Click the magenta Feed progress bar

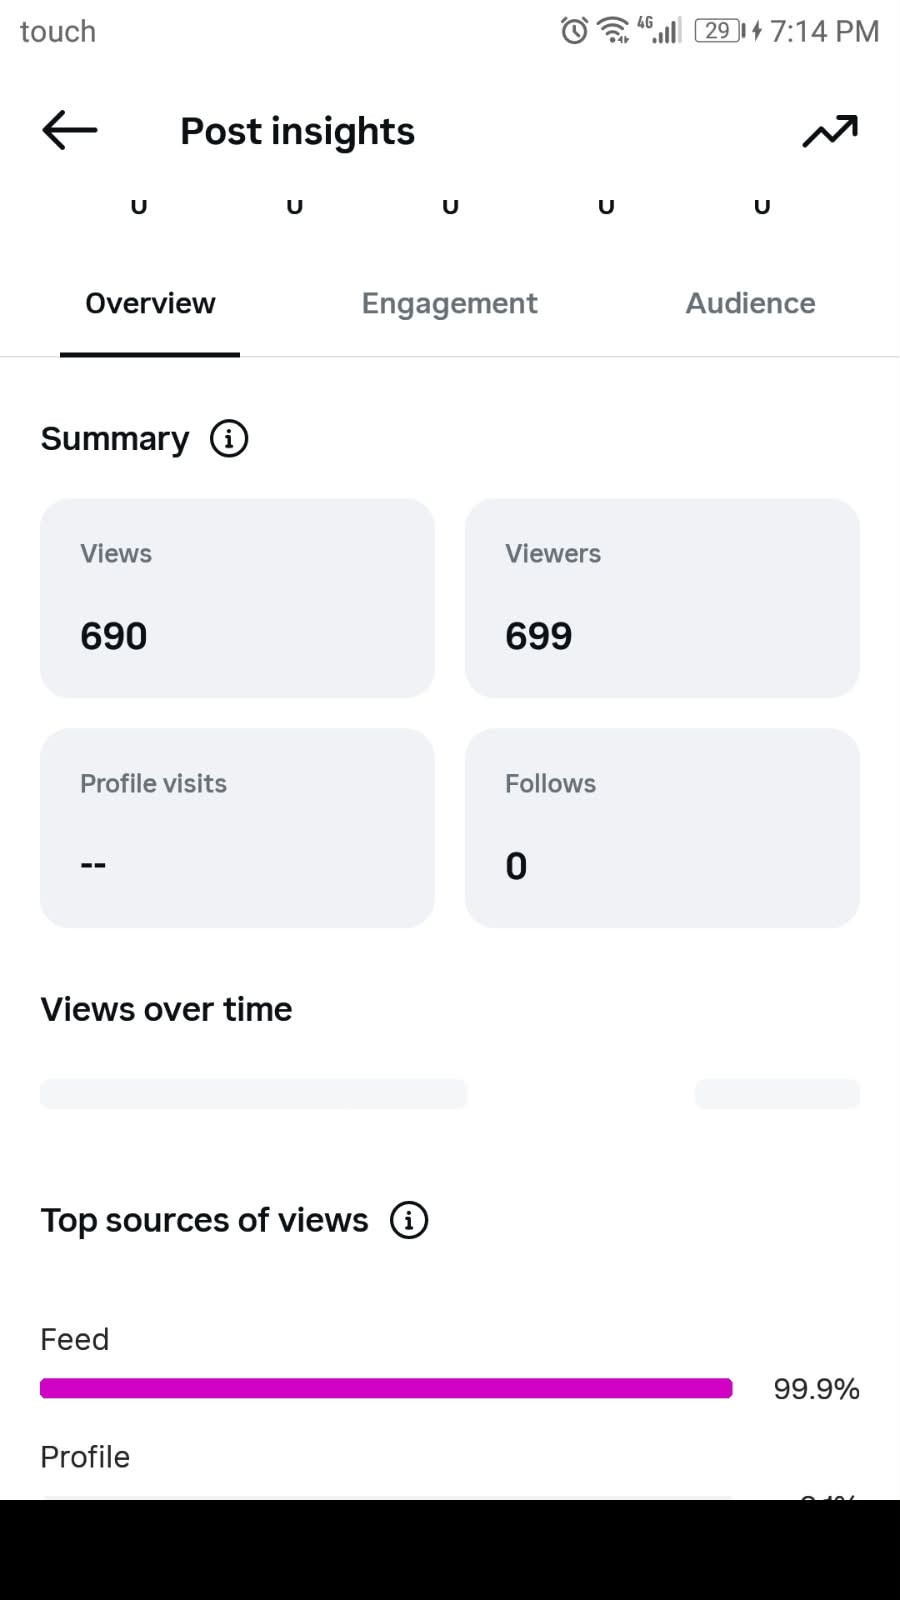point(386,1388)
